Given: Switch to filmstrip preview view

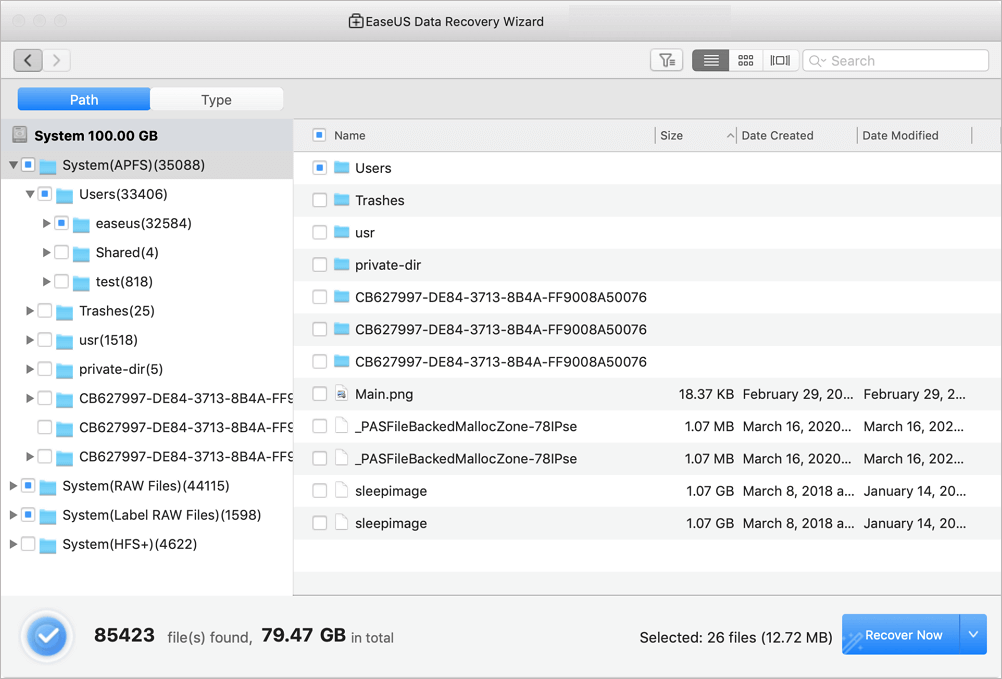Looking at the screenshot, I should tap(780, 61).
